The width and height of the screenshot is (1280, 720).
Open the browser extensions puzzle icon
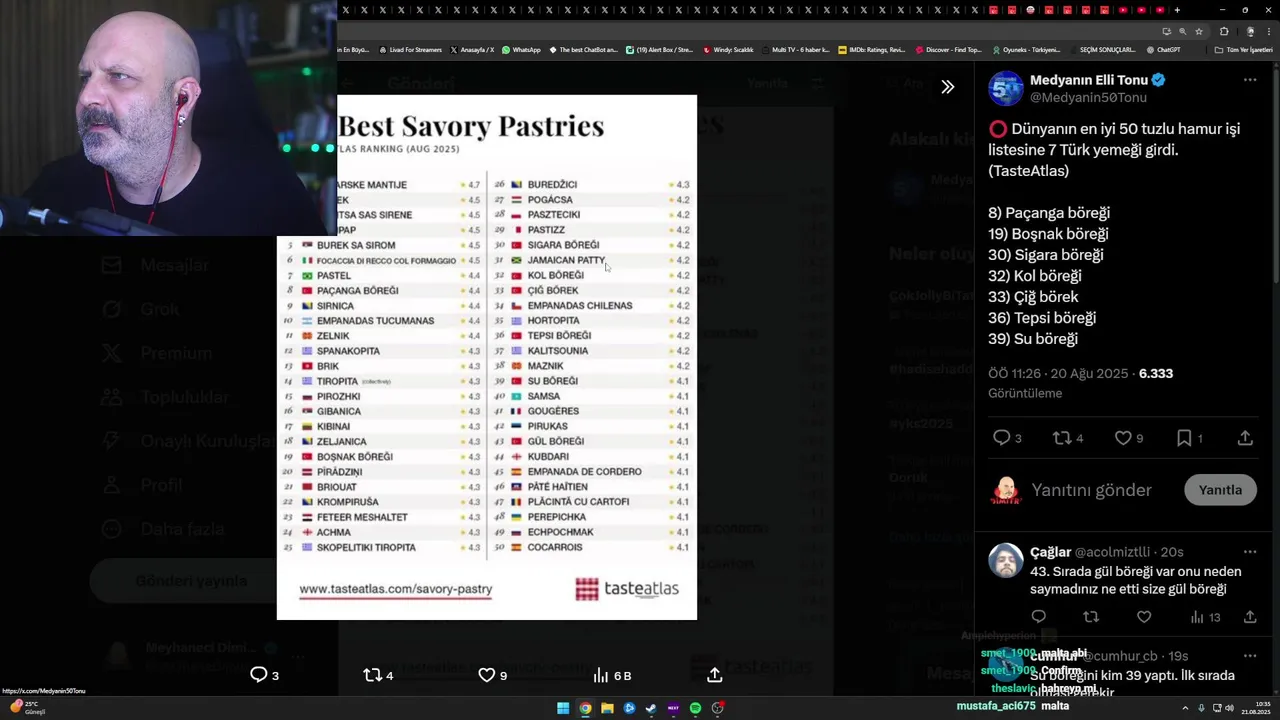click(x=1224, y=31)
